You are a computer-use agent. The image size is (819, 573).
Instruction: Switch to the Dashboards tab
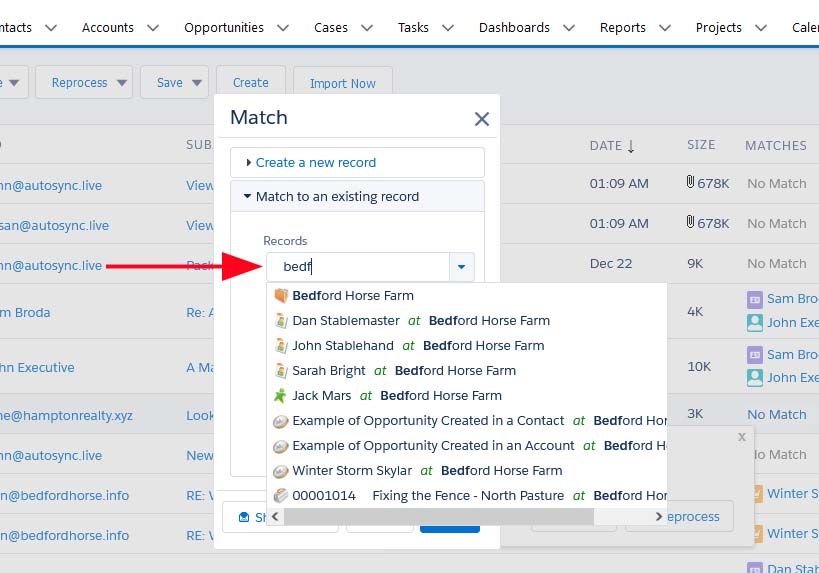[514, 28]
